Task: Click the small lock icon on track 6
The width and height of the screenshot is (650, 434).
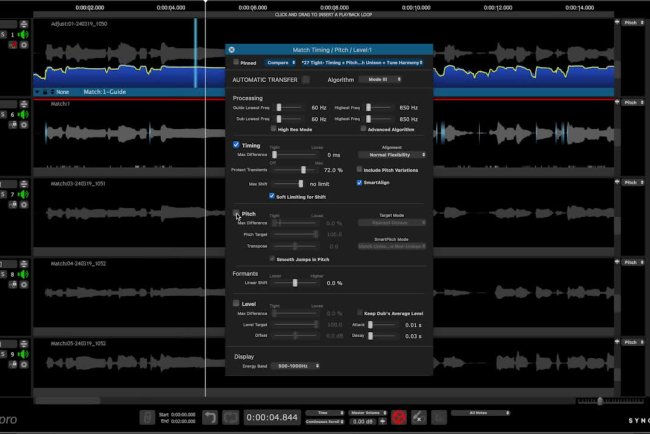Action: tap(13, 125)
